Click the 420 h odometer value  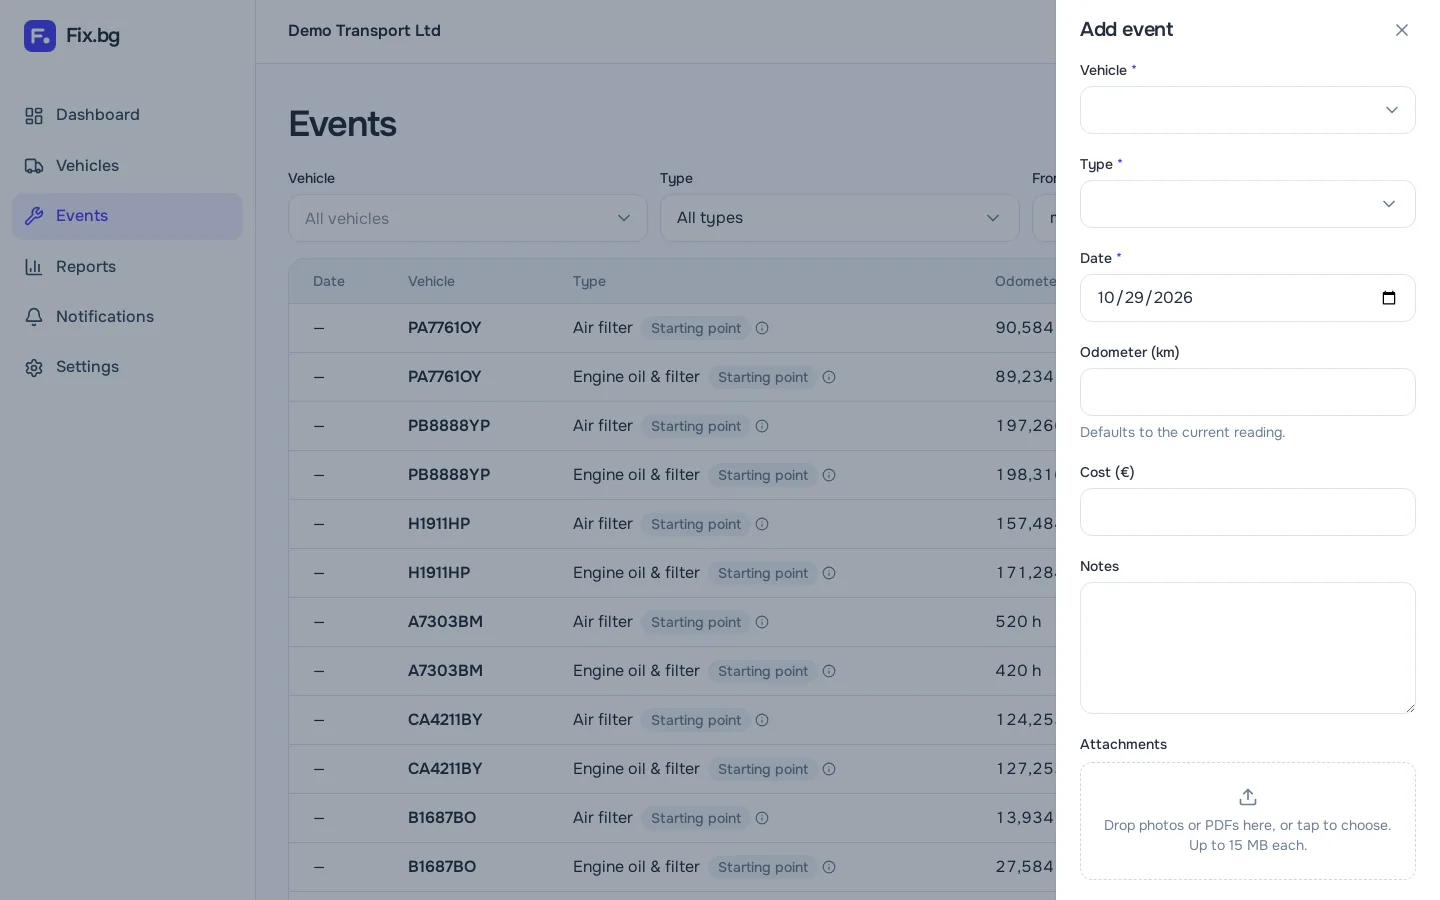(1018, 671)
